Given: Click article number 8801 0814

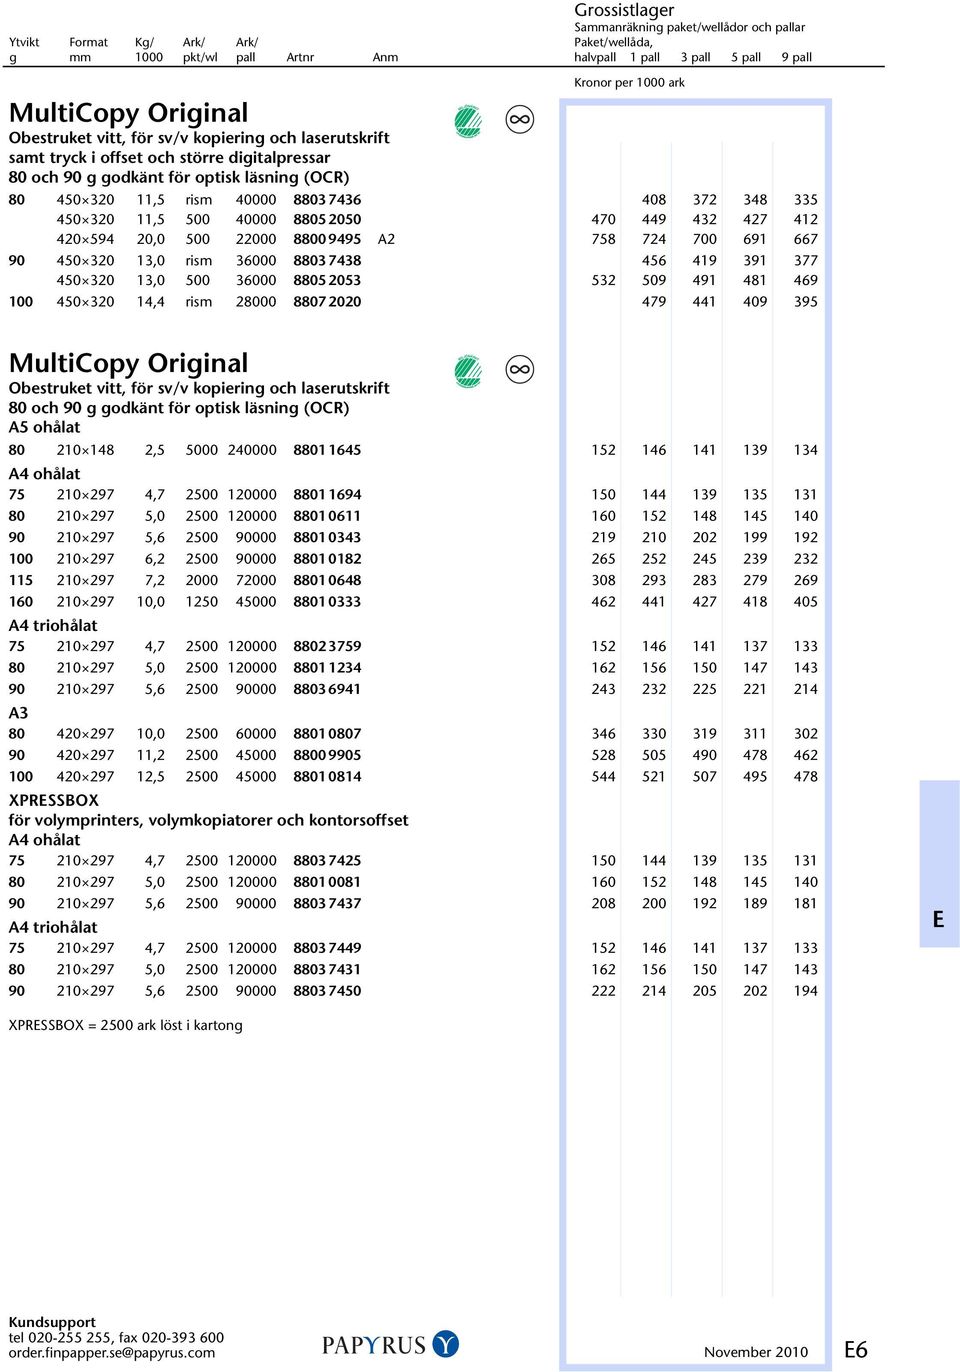Looking at the screenshot, I should [x=327, y=778].
